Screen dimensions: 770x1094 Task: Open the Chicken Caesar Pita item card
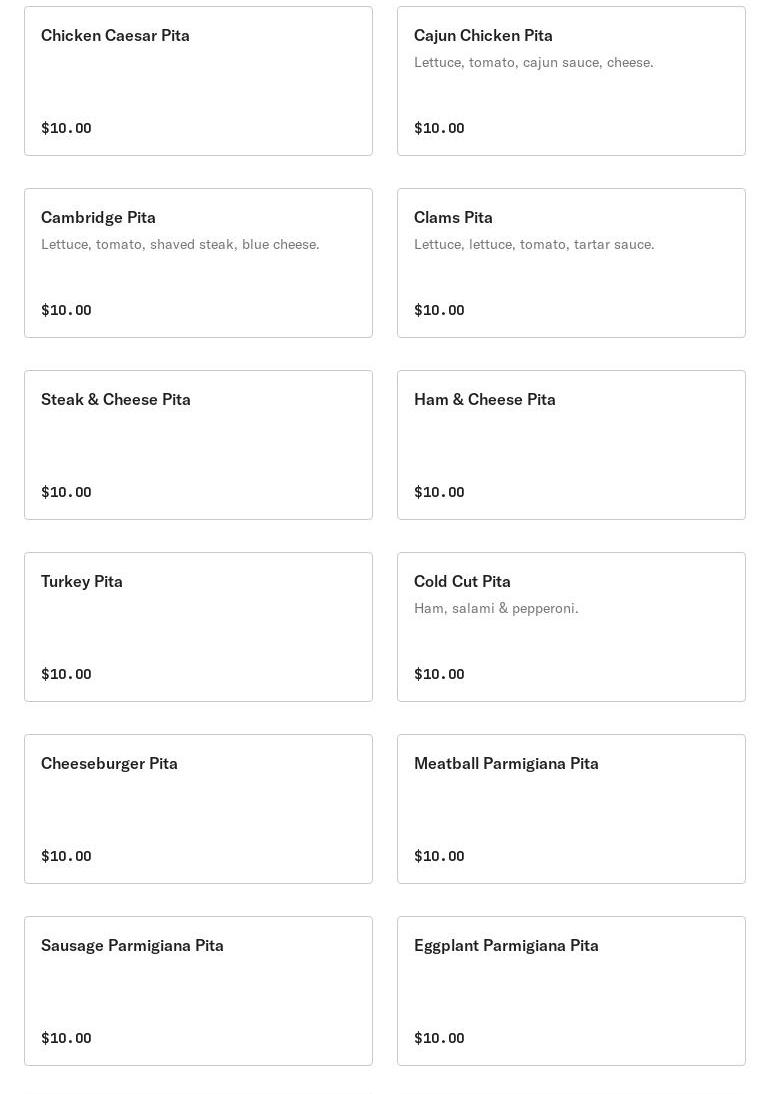198,81
